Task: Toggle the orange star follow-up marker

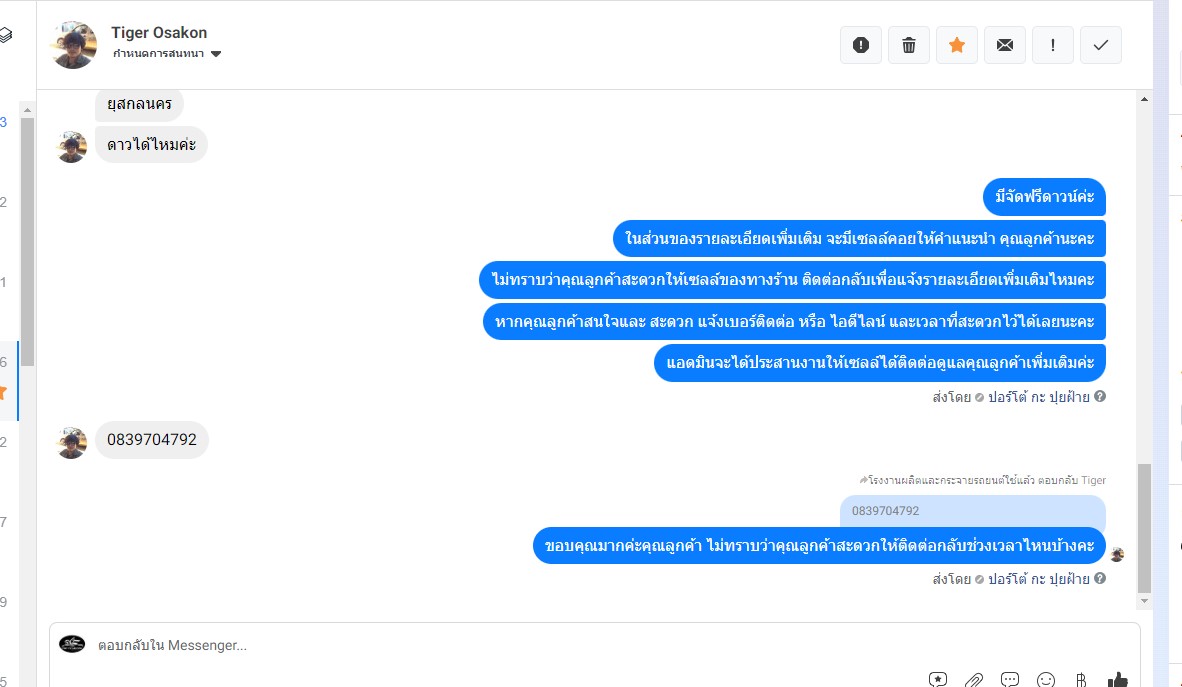Action: pos(957,45)
